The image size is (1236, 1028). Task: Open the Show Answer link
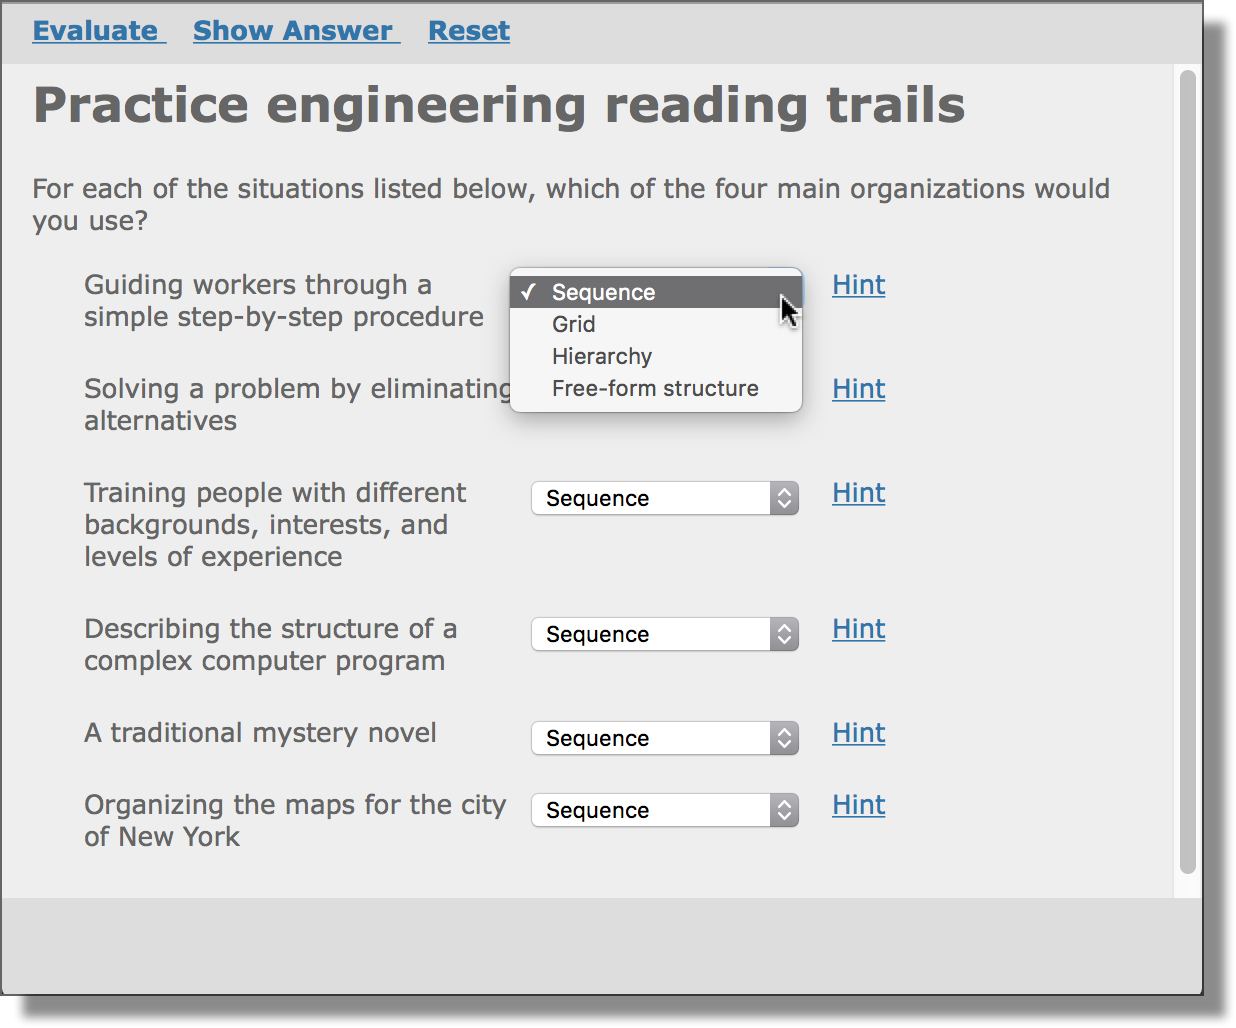[296, 31]
